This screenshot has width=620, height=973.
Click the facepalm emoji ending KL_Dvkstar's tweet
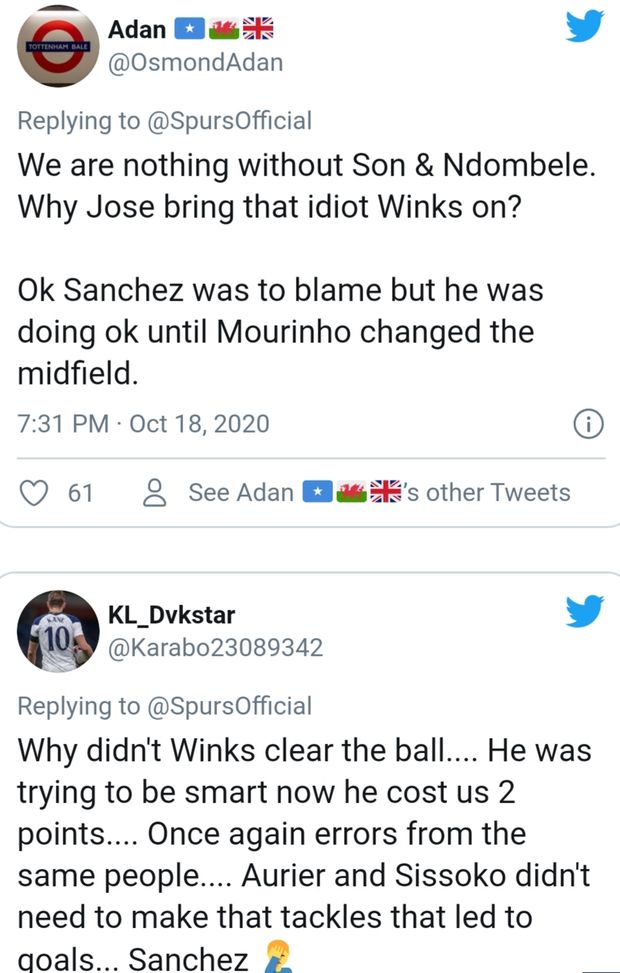(x=274, y=960)
